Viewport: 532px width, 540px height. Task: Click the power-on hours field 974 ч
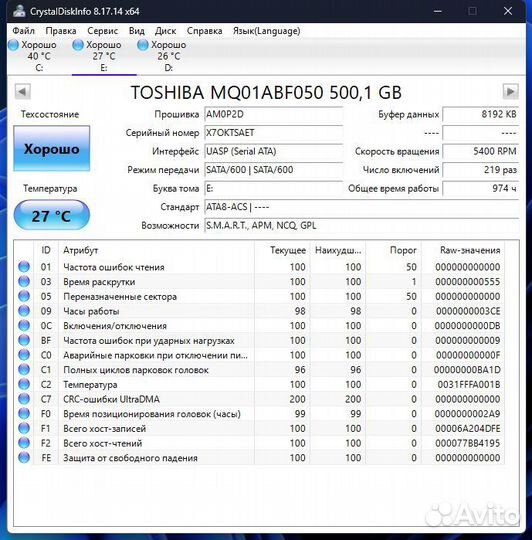pos(481,188)
